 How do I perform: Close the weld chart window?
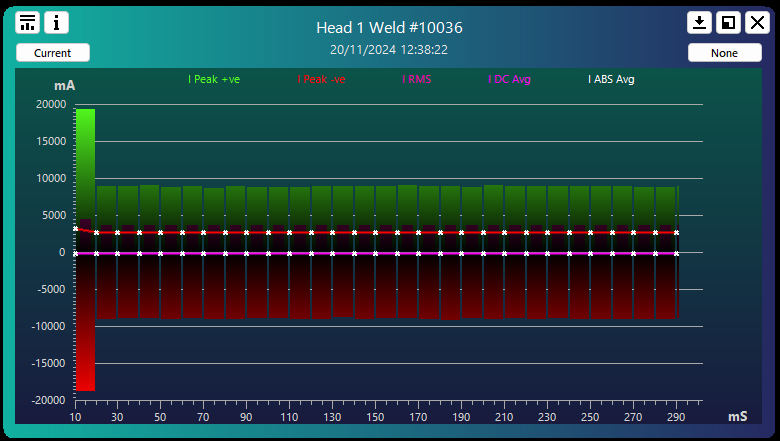click(757, 22)
